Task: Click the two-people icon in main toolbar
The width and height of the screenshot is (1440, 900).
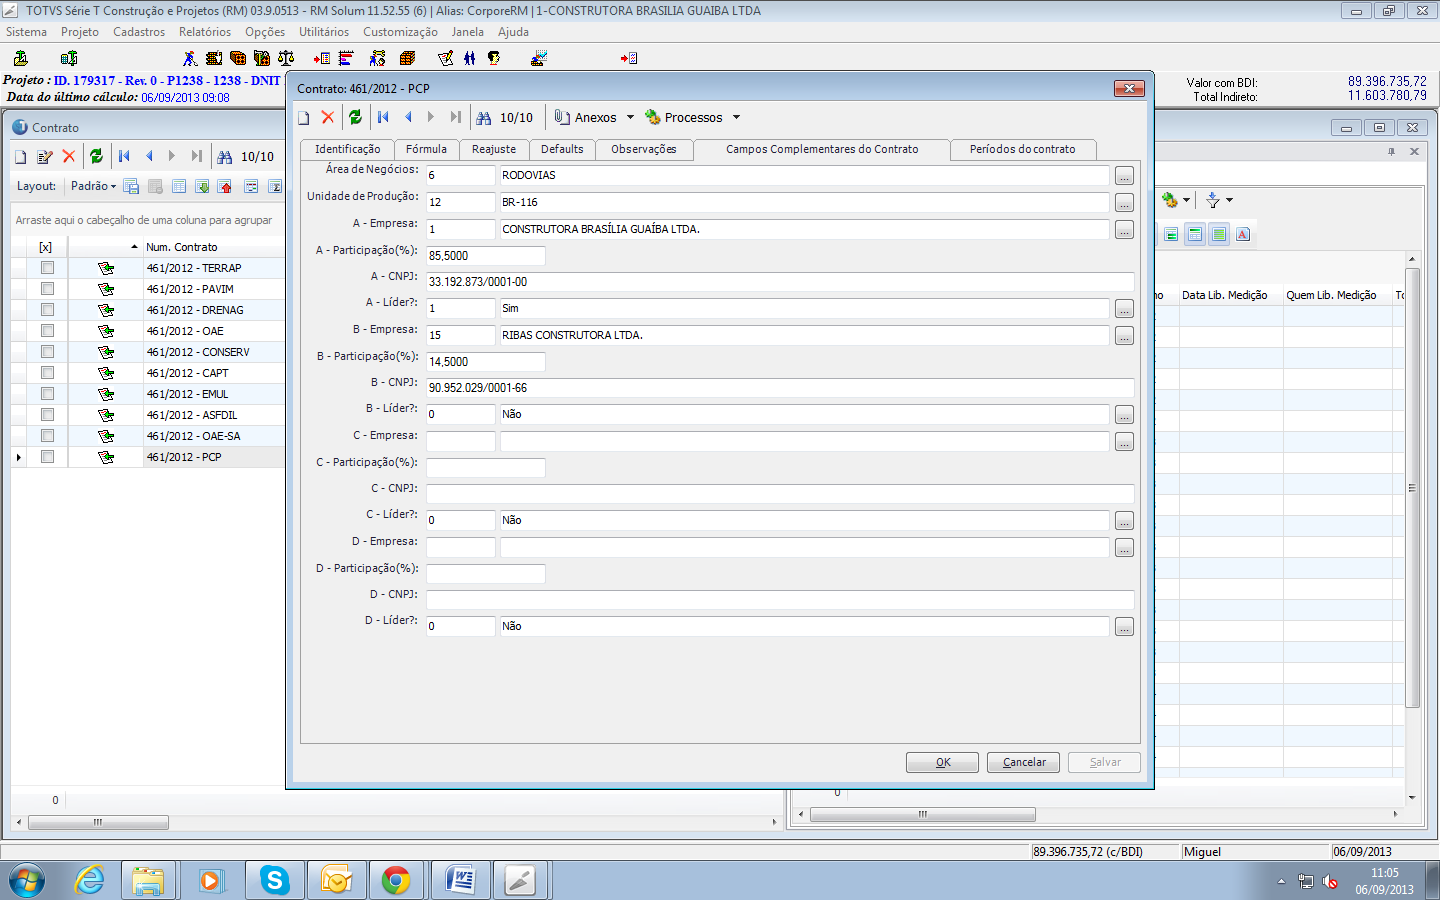Action: point(470,58)
